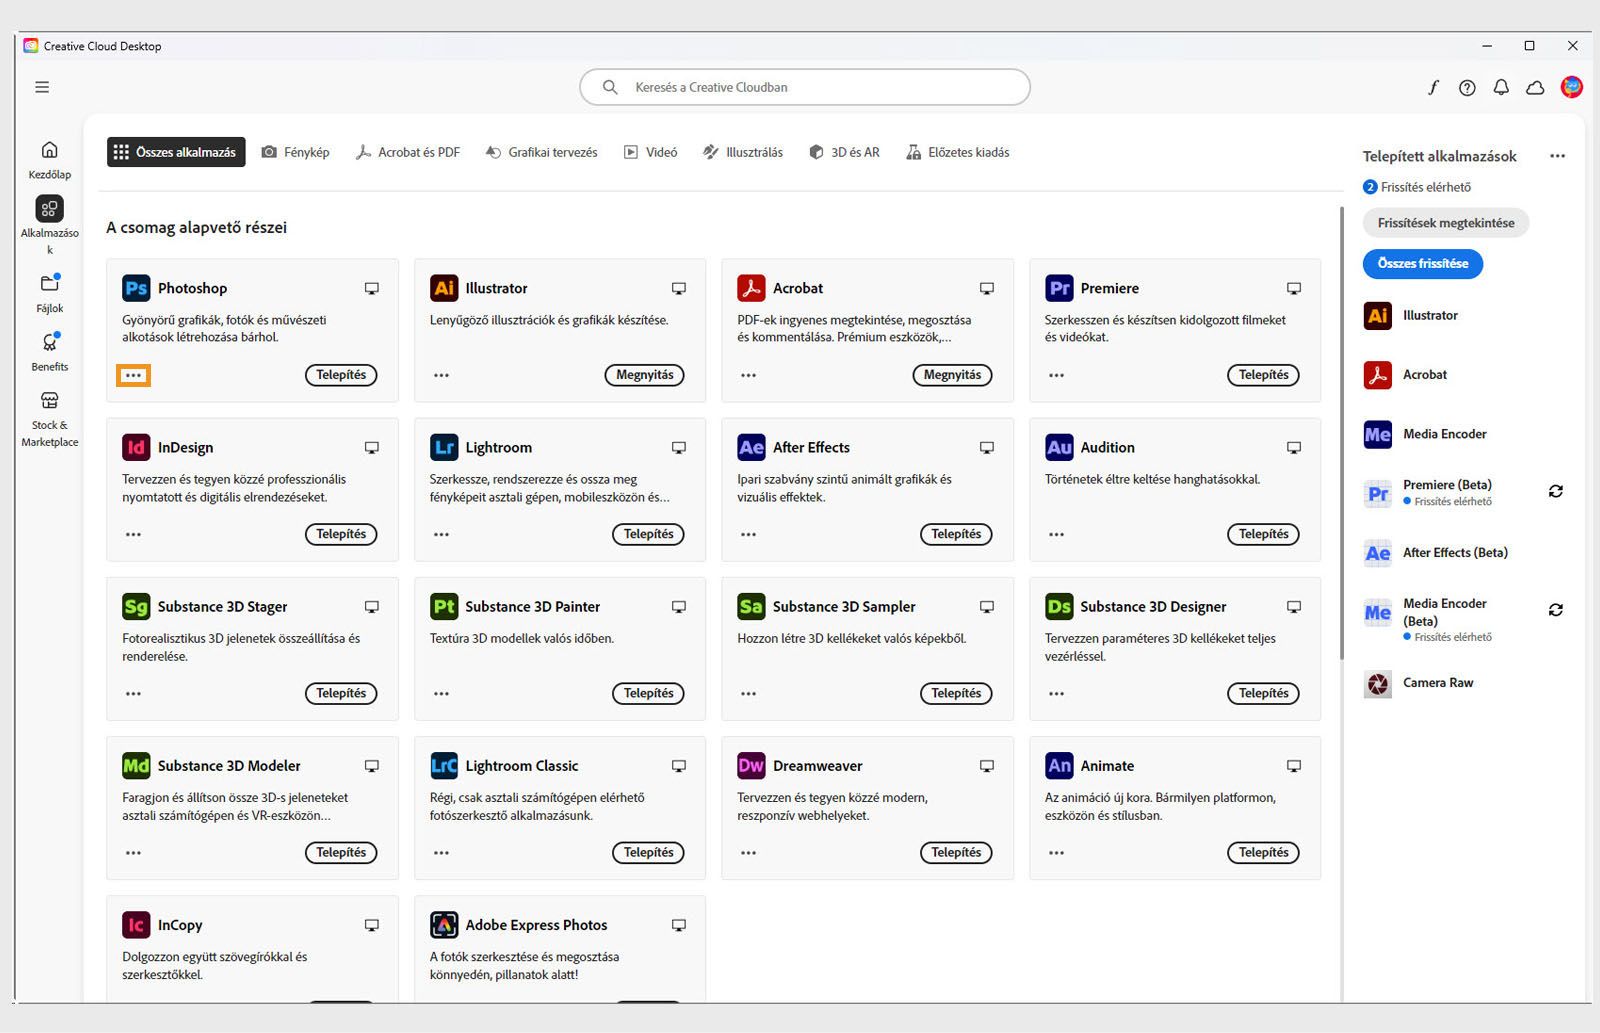Screen dimensions: 1600x1033
Task: Open more options on Substance 3D Designer card
Action: (1057, 694)
